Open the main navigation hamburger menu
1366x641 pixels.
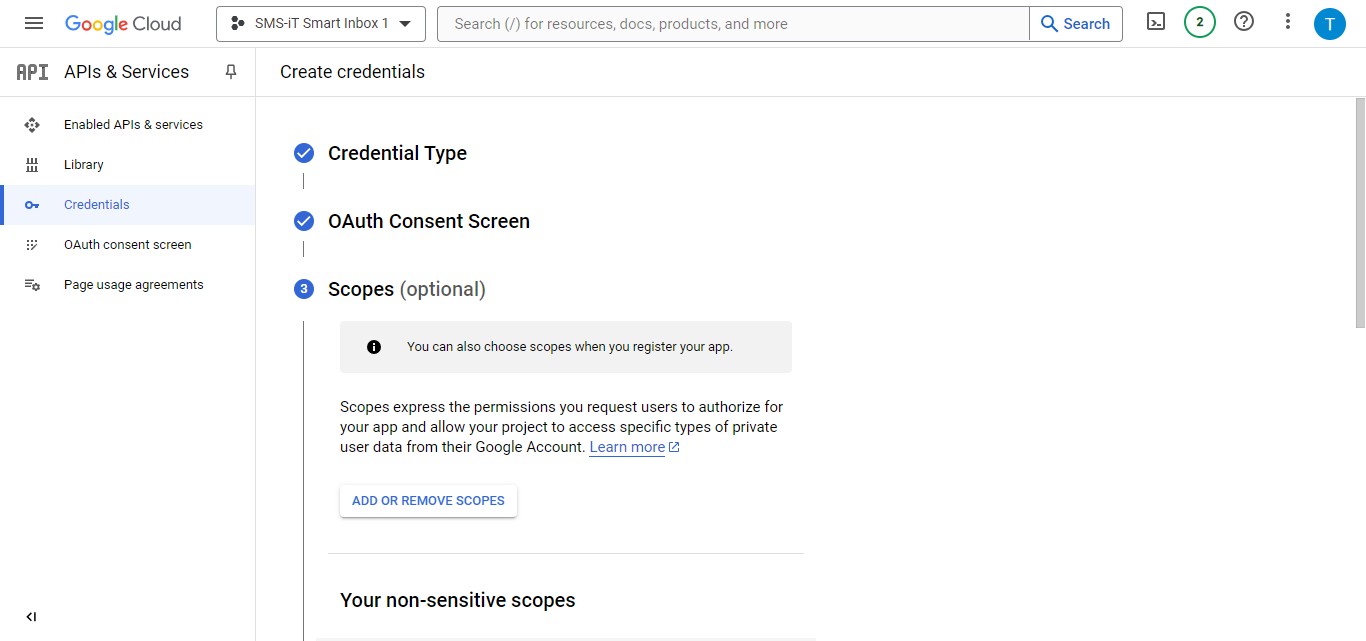pos(34,23)
